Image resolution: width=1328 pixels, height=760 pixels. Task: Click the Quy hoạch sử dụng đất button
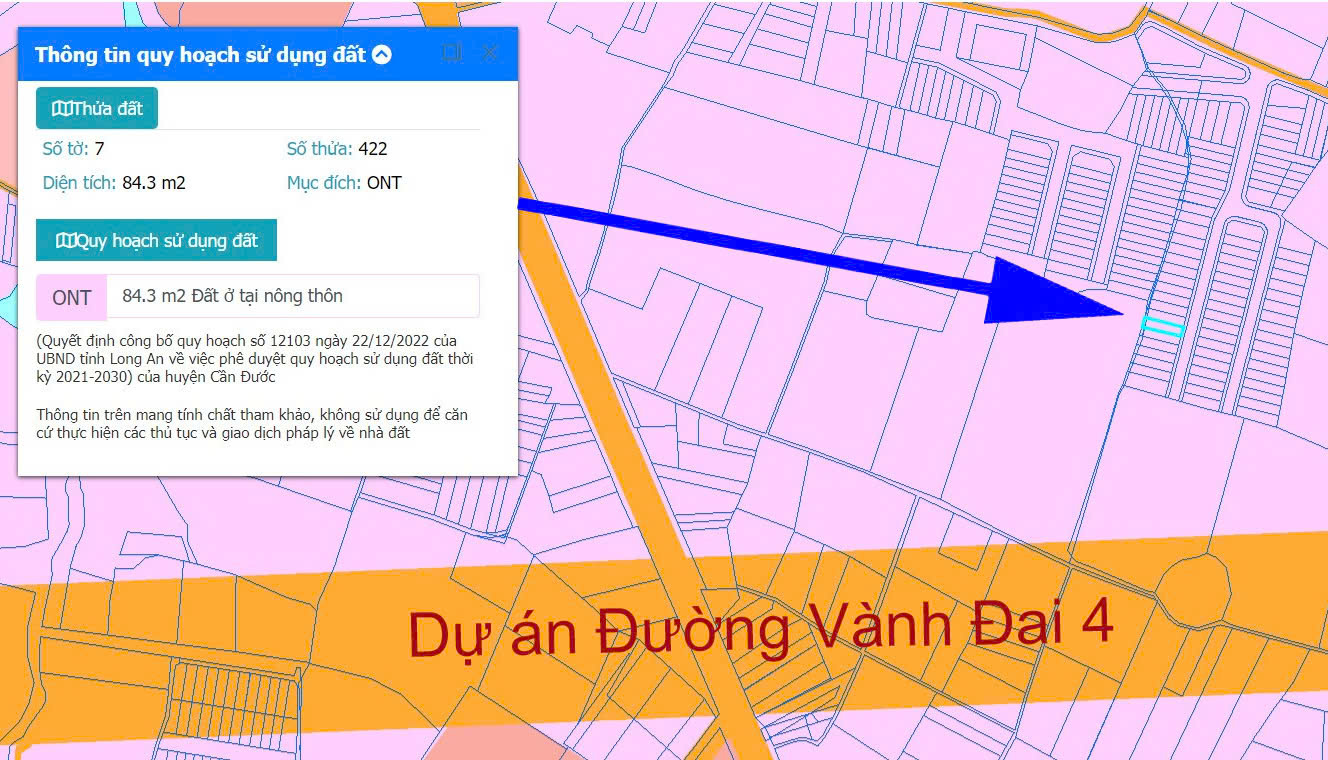156,240
